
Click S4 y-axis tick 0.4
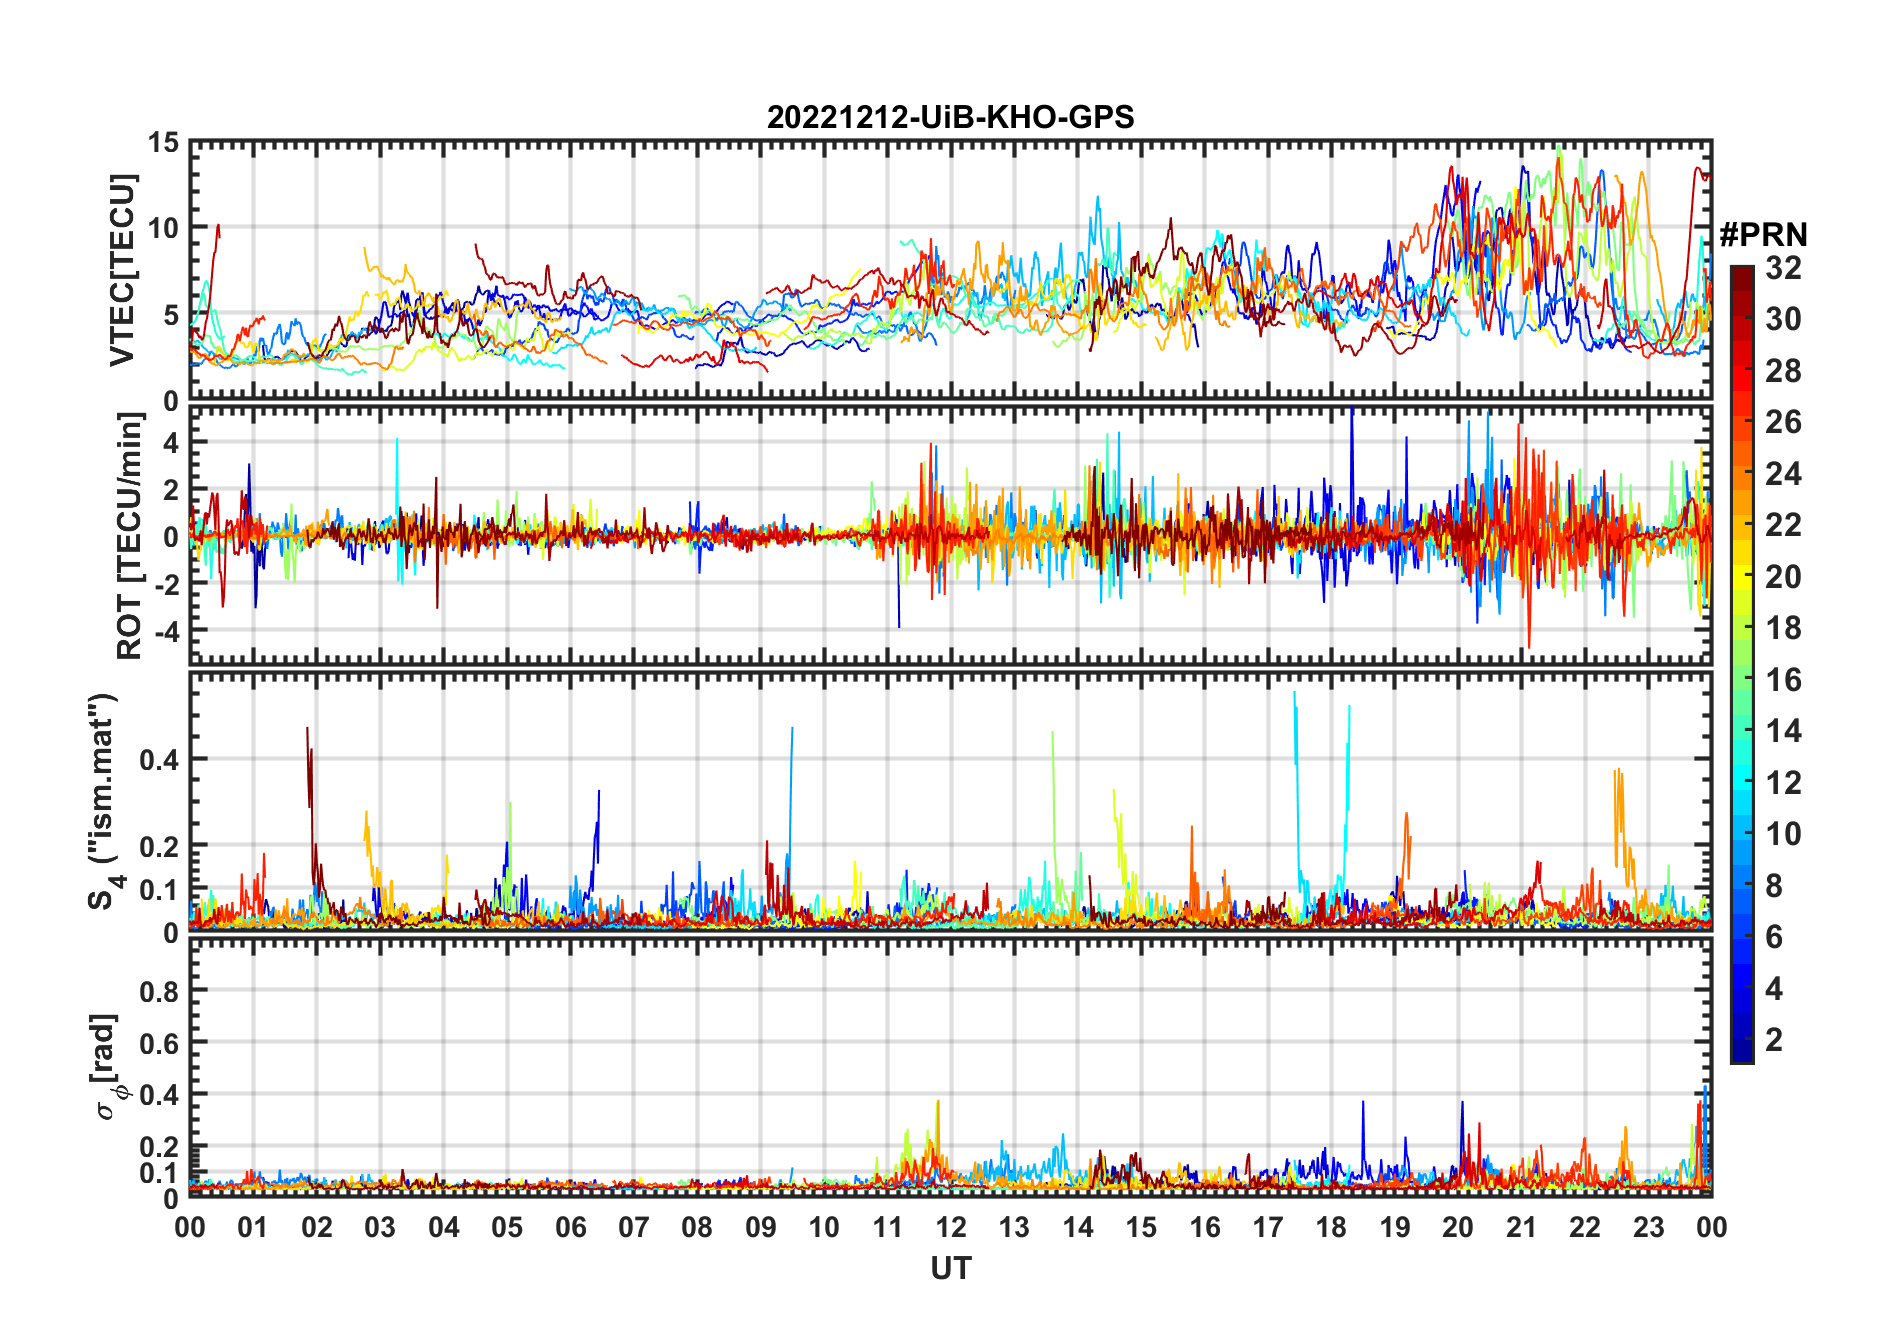coord(160,759)
